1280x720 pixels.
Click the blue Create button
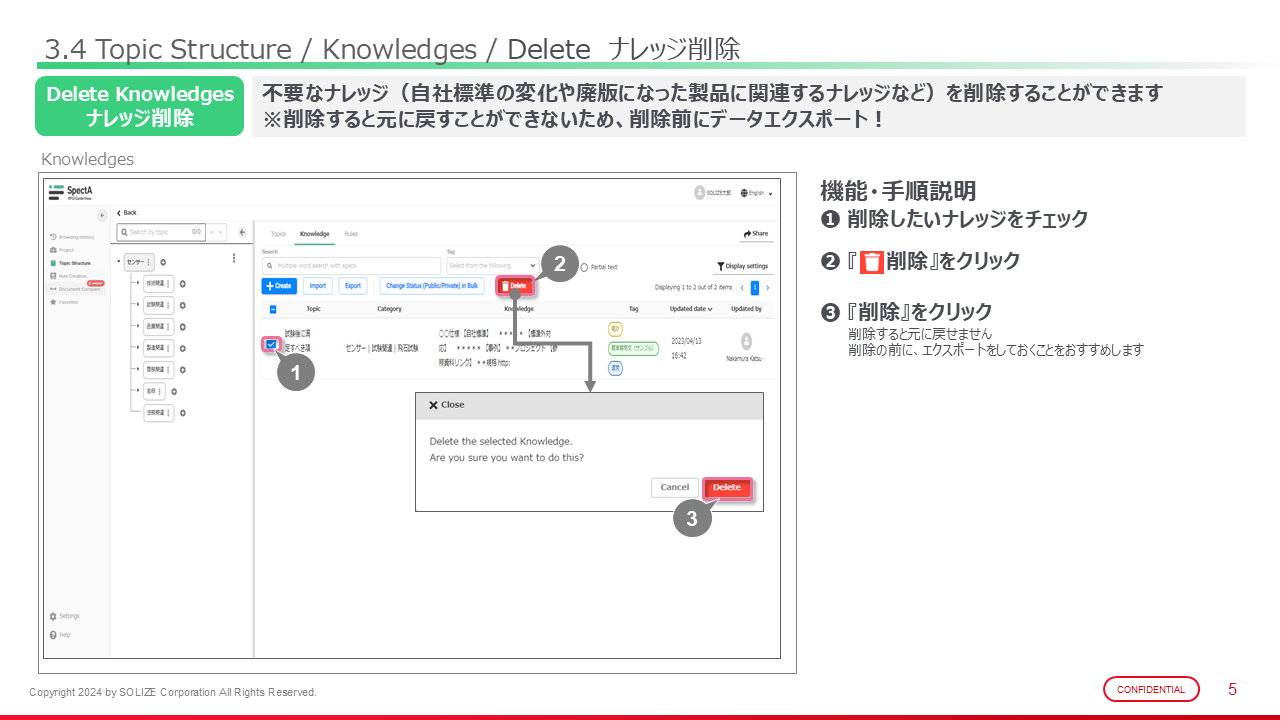click(279, 286)
